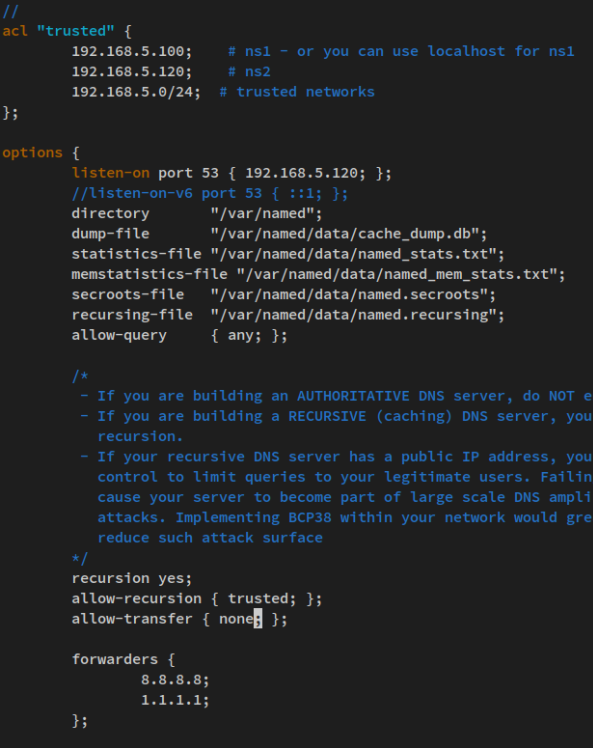Click the secroots-file named.secroots line
Viewport: 593px width, 748px height.
[x=284, y=294]
